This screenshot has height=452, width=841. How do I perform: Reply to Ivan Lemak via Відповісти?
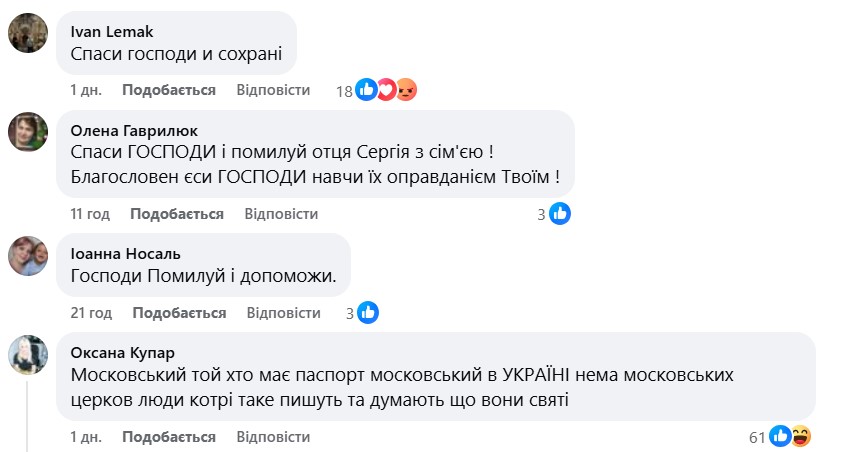pos(273,90)
